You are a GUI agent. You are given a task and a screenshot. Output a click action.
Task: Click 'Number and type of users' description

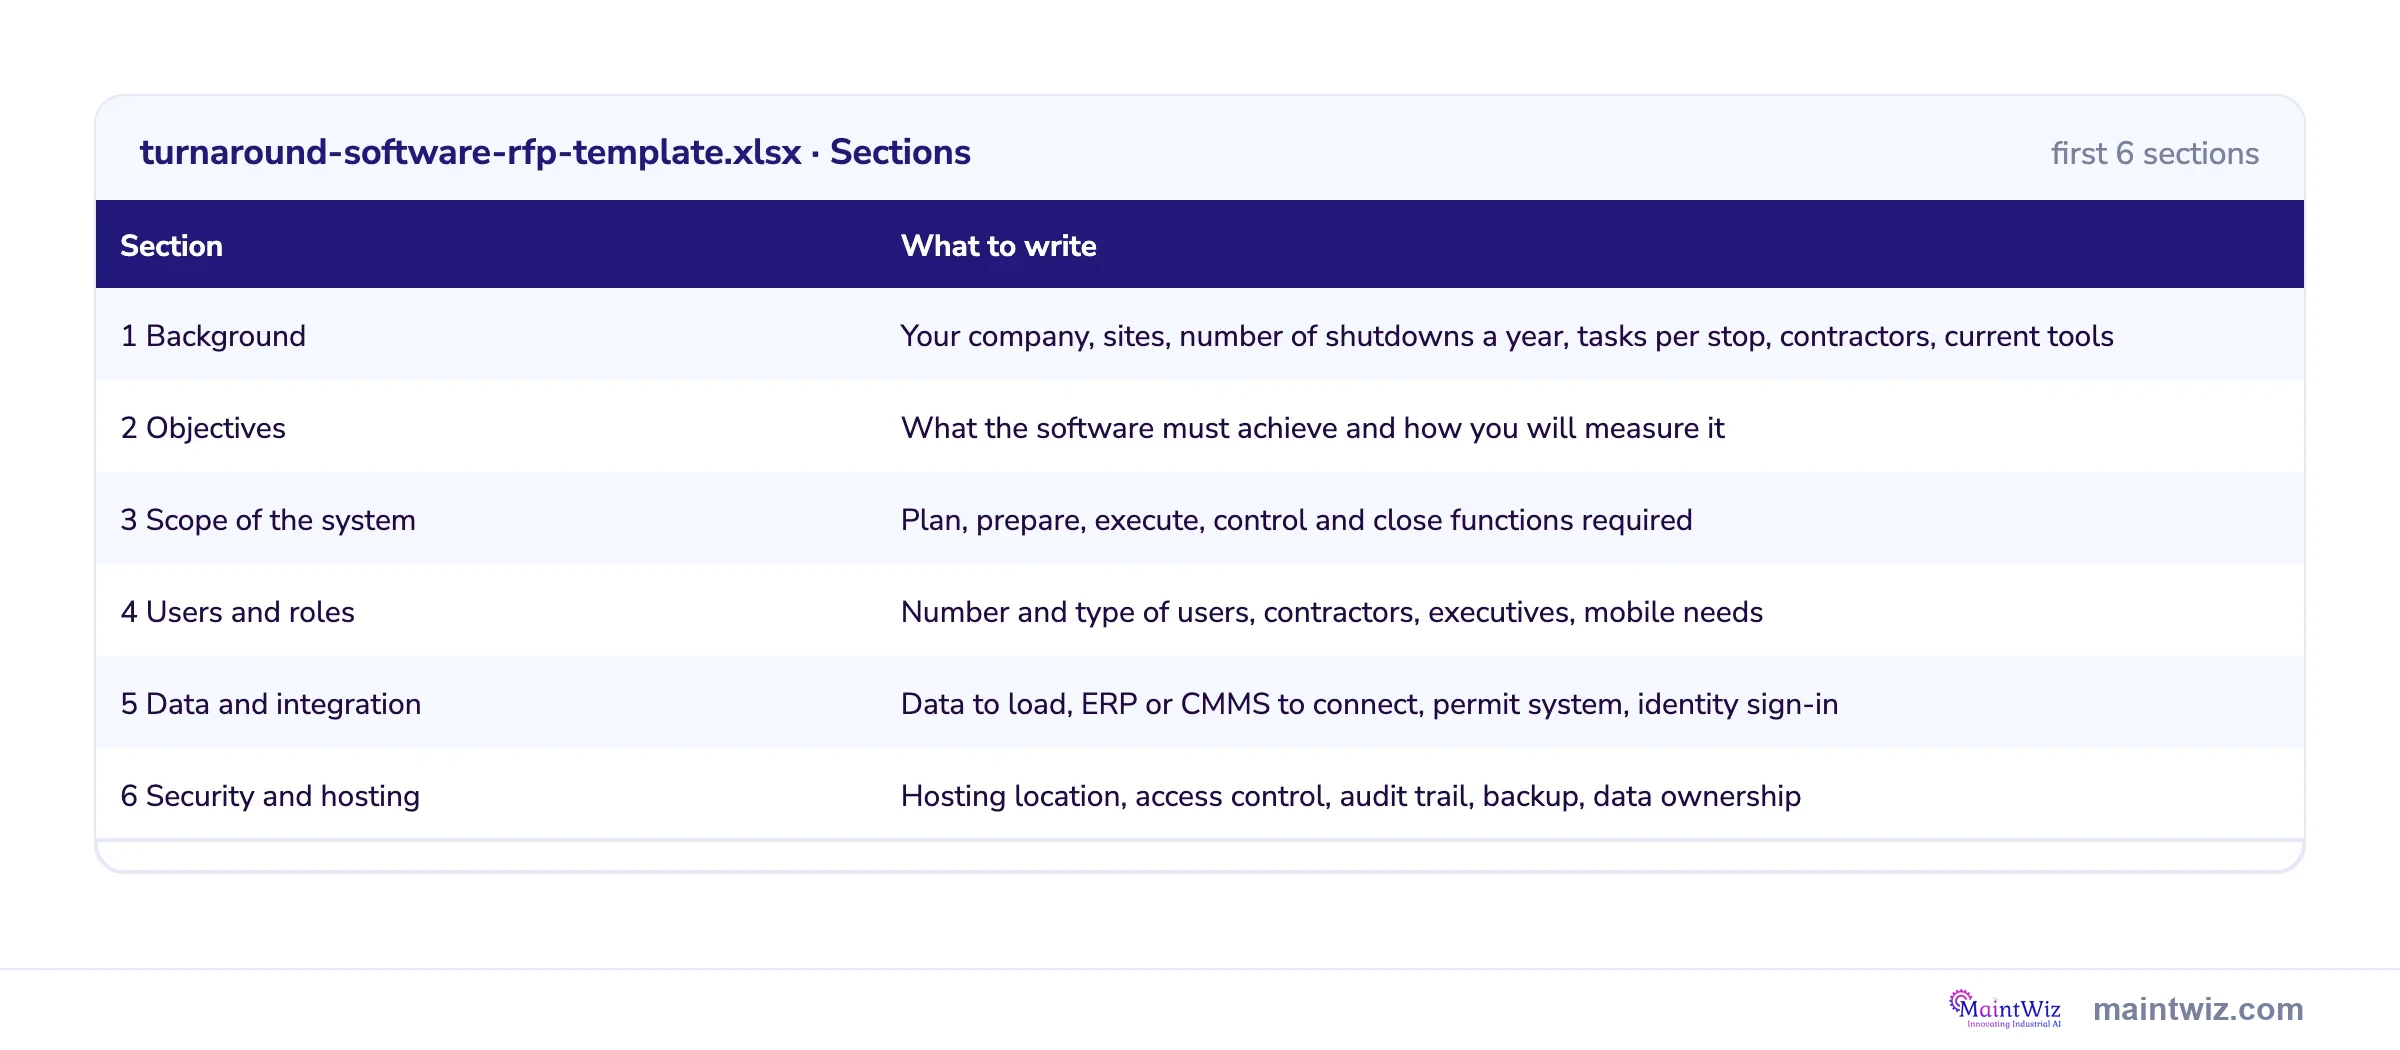(1331, 612)
